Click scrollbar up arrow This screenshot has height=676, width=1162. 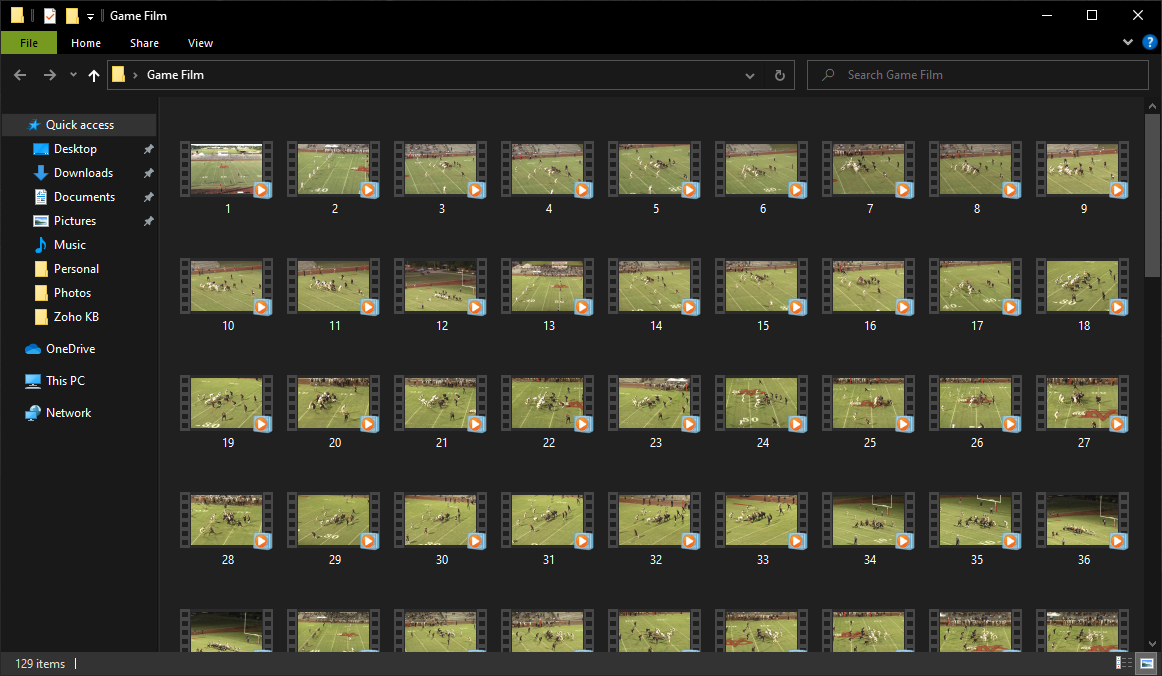coord(1152,106)
